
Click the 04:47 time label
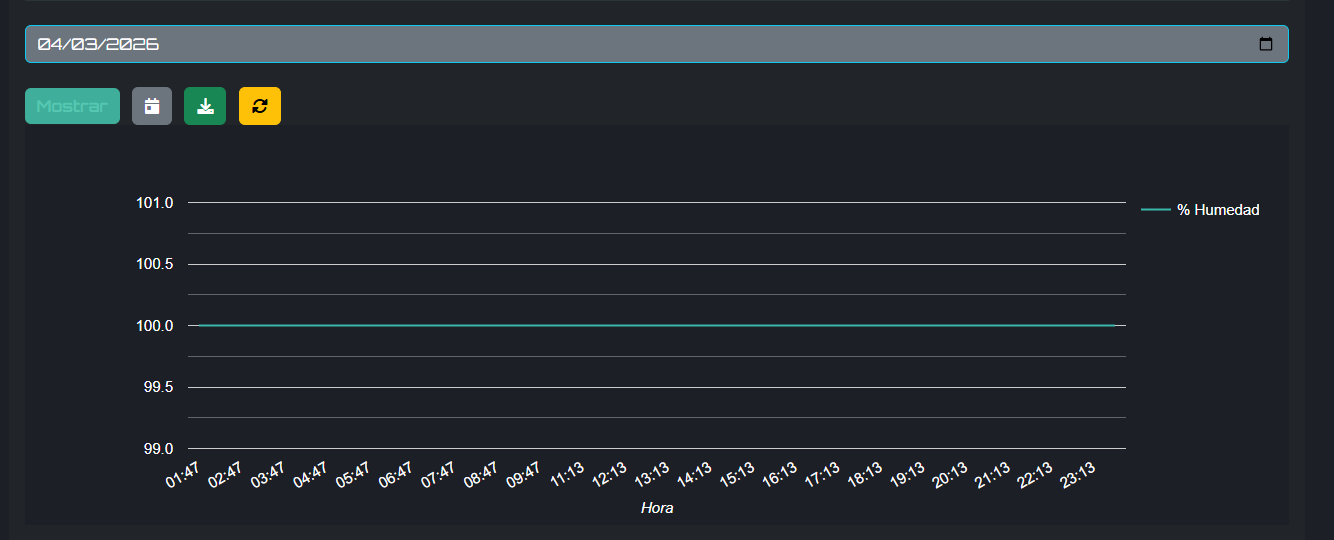coord(311,474)
